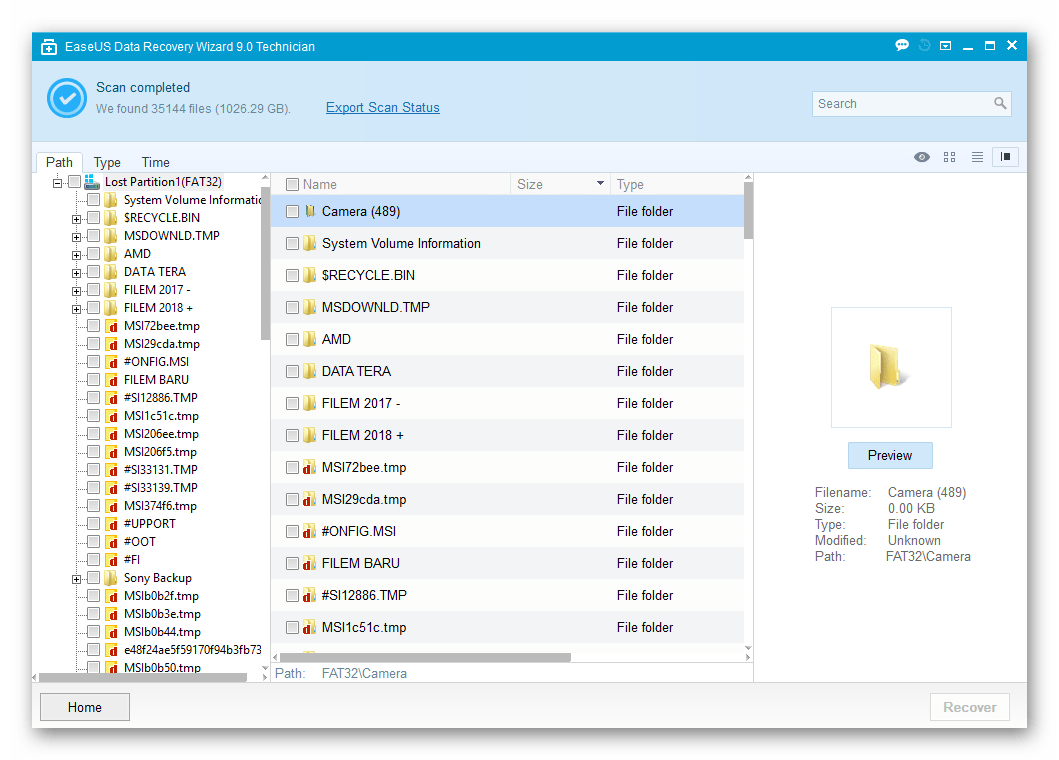Toggle the preview panel view icon

click(x=1005, y=157)
